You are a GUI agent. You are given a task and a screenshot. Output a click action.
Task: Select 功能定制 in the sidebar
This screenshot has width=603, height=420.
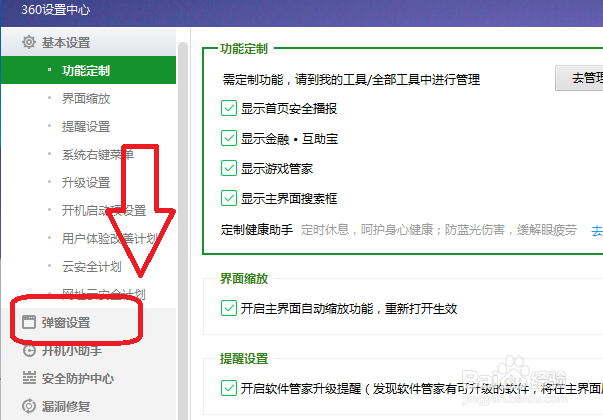(88, 70)
